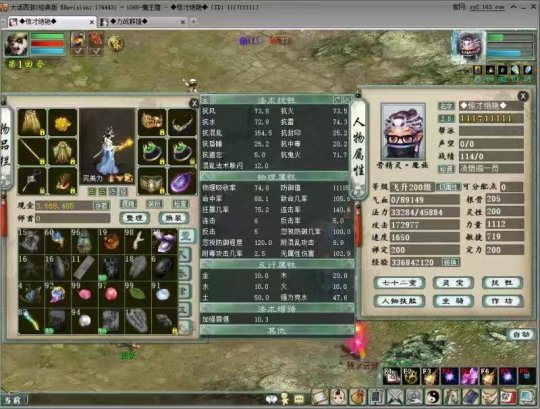Select the purple gem equipment slot
540x409 pixels.
tap(182, 181)
